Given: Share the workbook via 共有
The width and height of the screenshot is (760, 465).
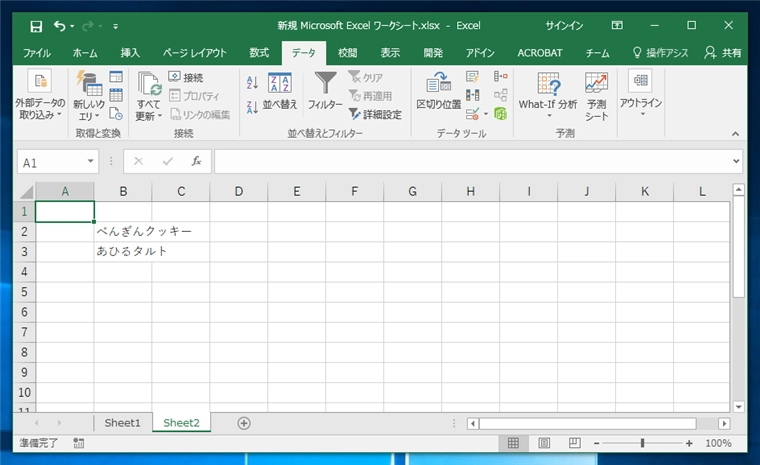Looking at the screenshot, I should tap(723, 53).
